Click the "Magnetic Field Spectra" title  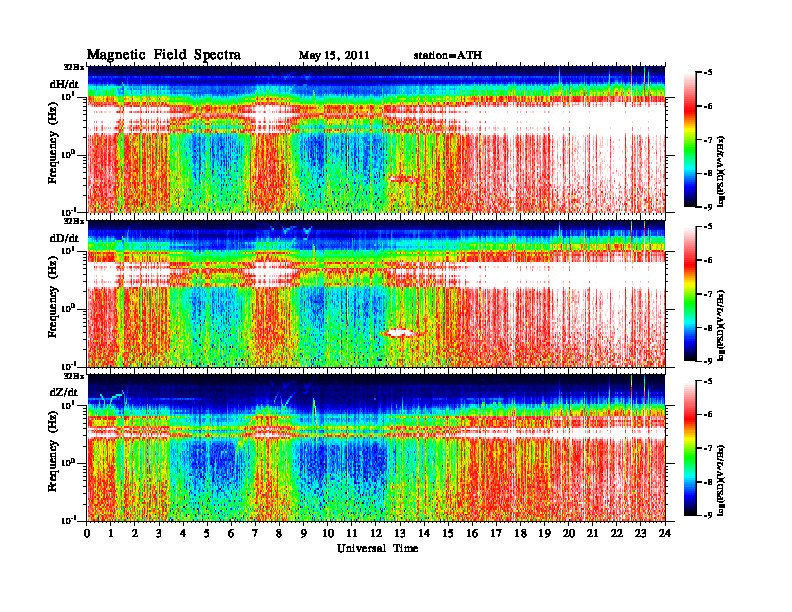coord(164,55)
